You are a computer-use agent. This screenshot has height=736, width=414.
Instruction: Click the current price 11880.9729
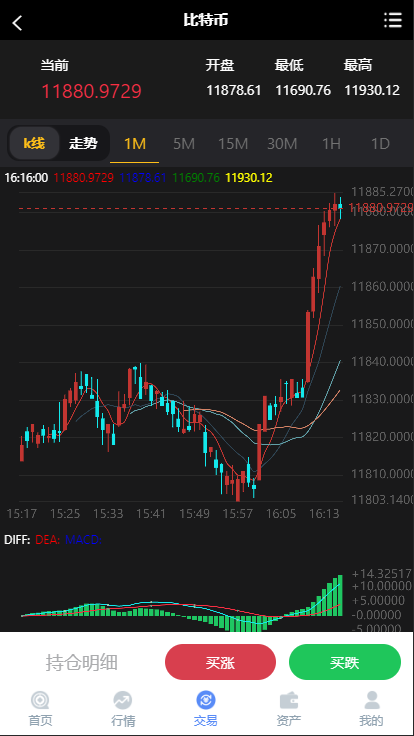[x=92, y=91]
